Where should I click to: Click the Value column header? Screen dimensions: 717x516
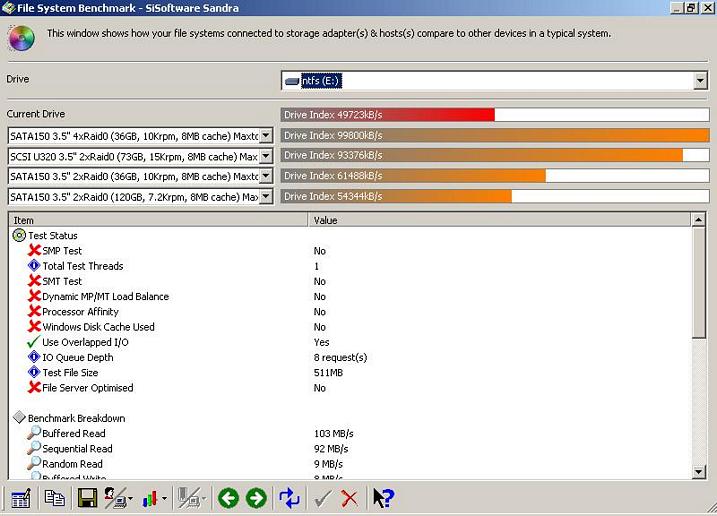pos(499,220)
